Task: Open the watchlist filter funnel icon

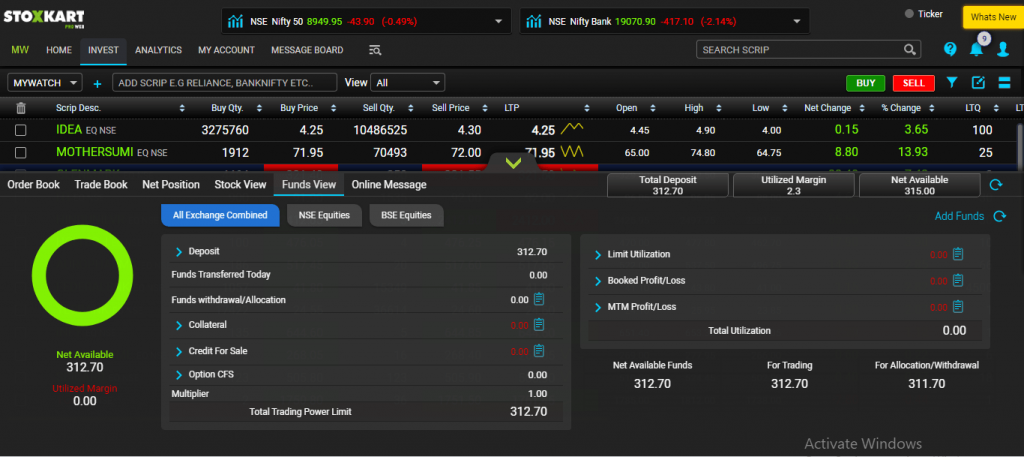Action: (x=952, y=82)
